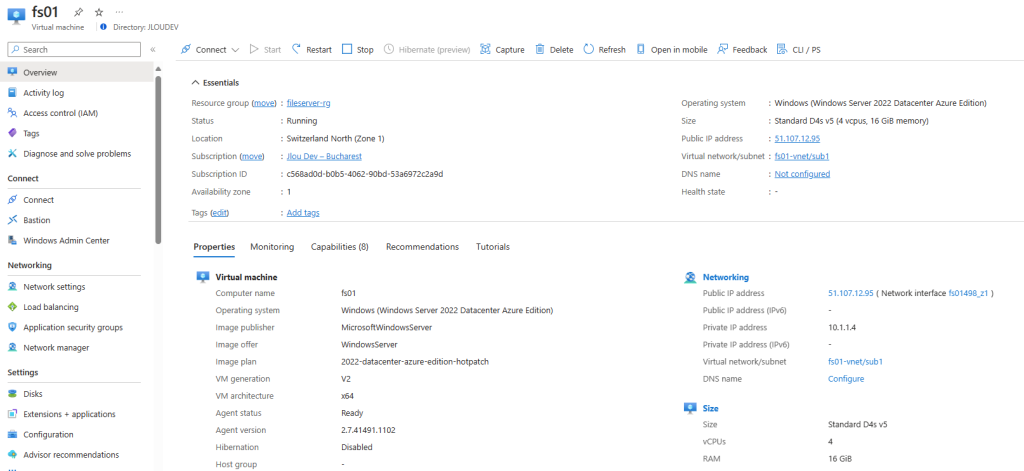Open the Connect dropdown in toolbar
The height and width of the screenshot is (471, 1024).
(x=210, y=50)
